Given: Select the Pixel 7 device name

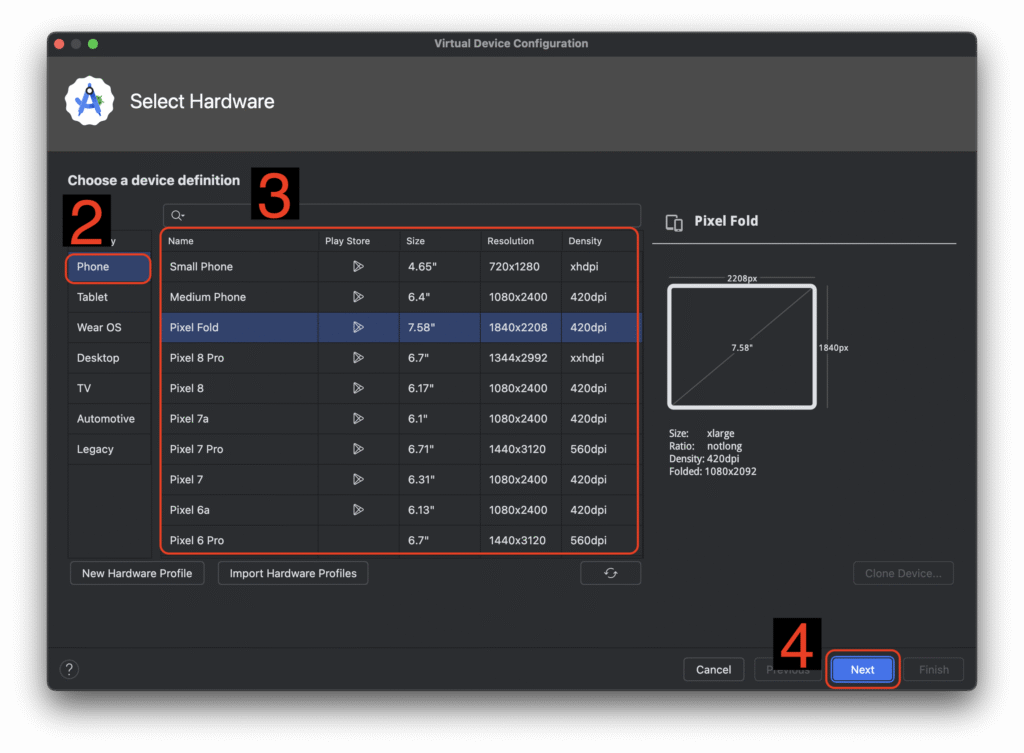Looking at the screenshot, I should pyautogui.click(x=186, y=479).
